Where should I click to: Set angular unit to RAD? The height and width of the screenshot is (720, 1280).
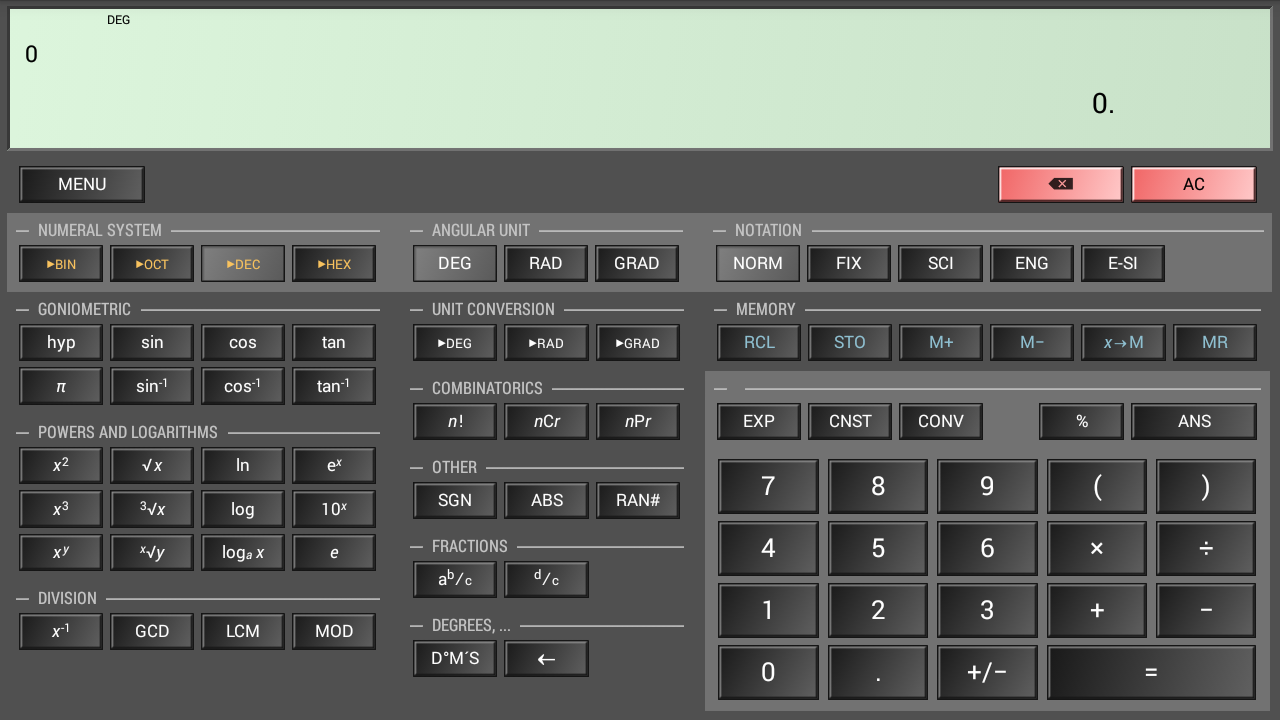546,264
